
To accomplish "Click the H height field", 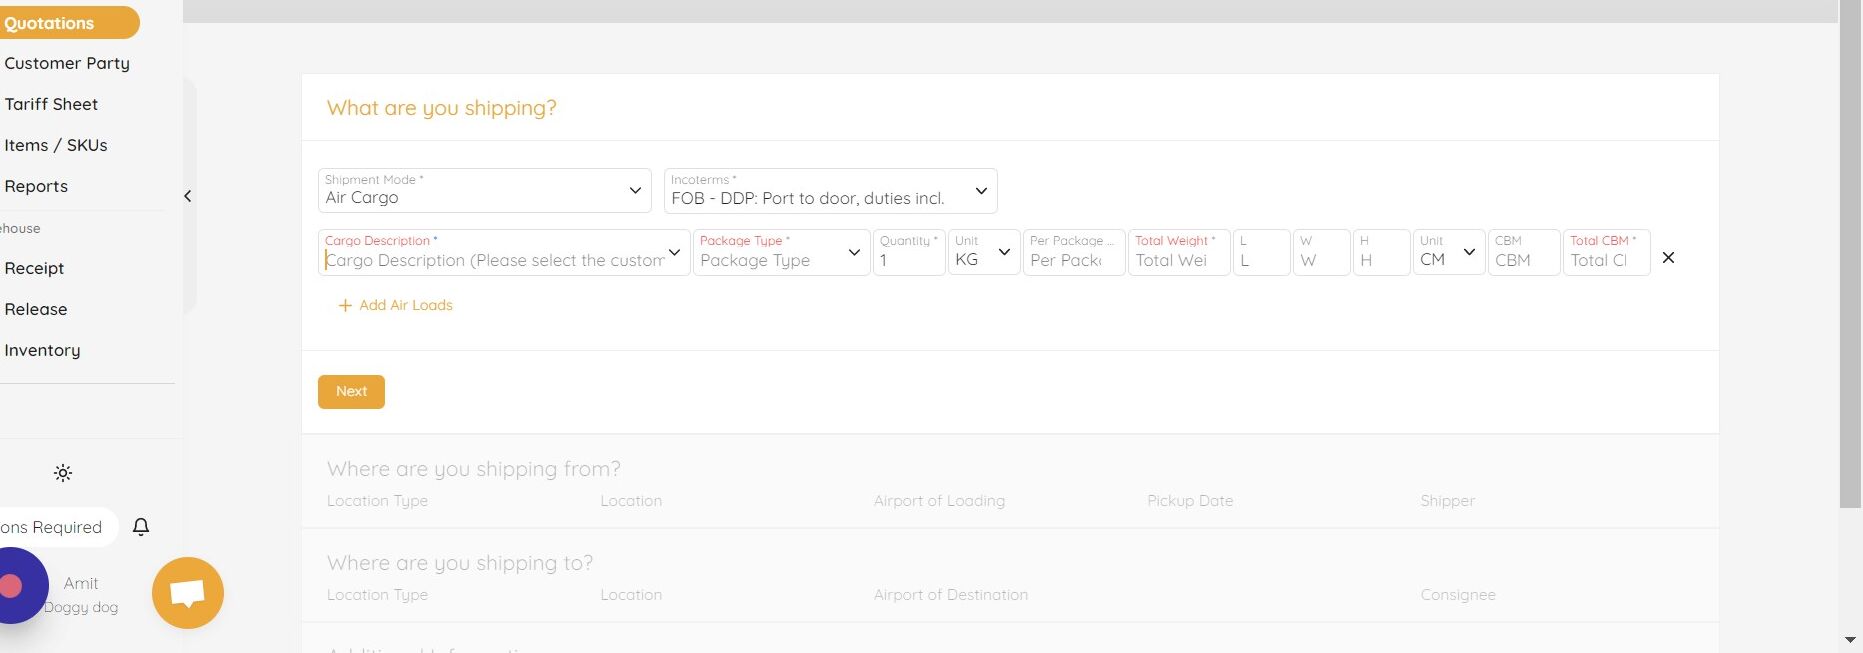I will [1382, 252].
